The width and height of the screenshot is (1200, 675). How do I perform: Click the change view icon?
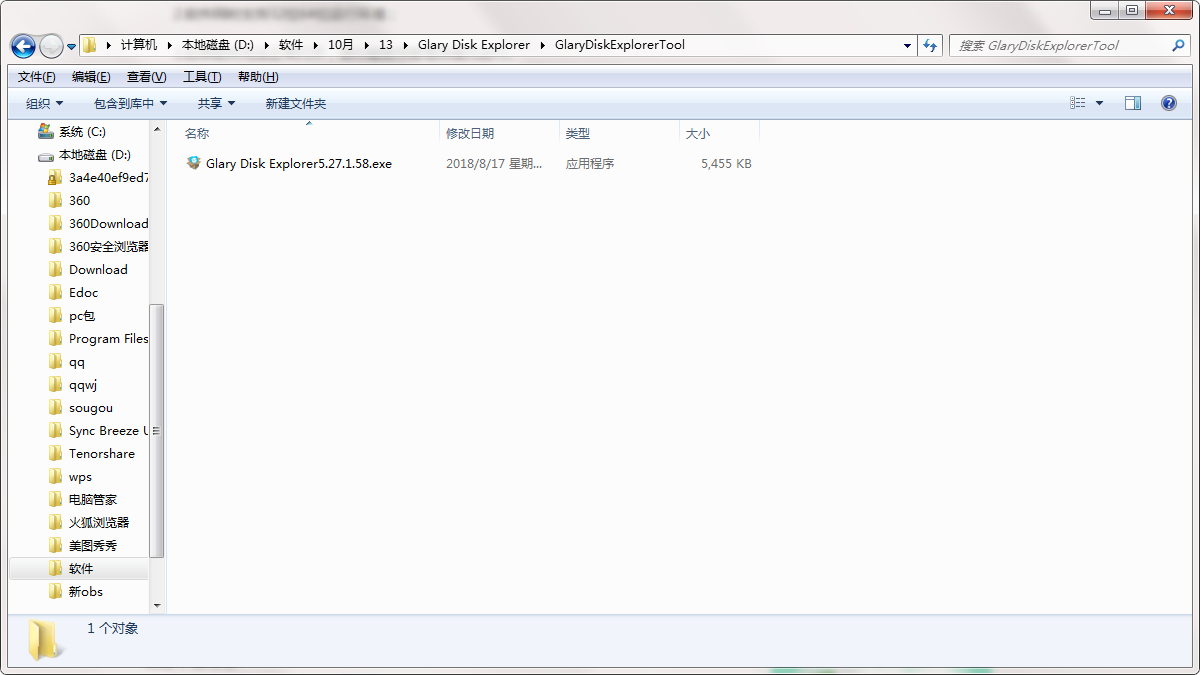pos(1077,103)
